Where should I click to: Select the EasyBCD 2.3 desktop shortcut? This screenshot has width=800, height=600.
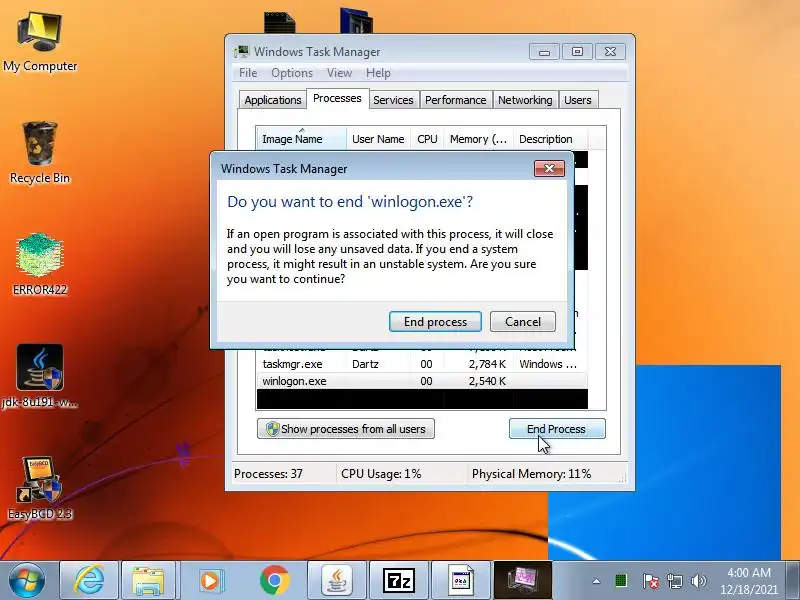pyautogui.click(x=40, y=488)
